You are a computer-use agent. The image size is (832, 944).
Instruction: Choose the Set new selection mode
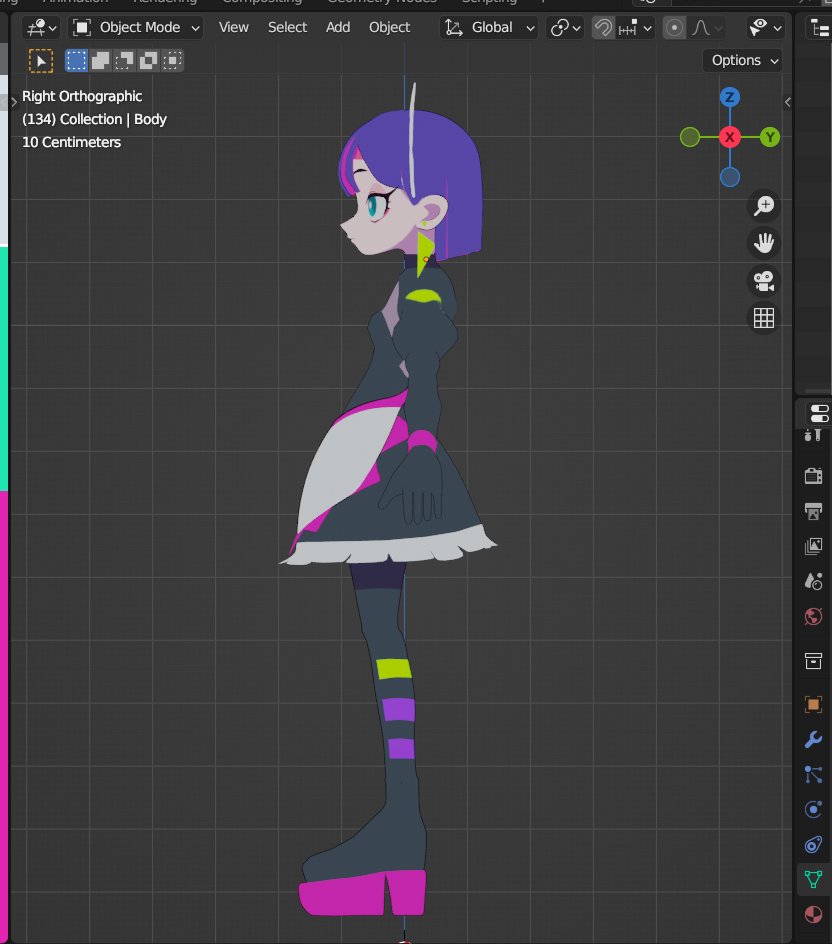tap(76, 60)
